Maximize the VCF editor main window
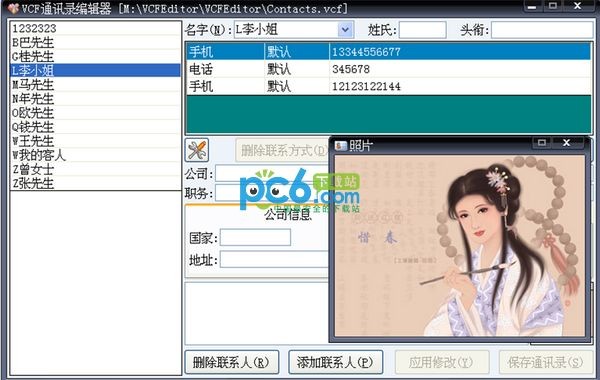Screen dimensions: 600x380 pyautogui.click(x=553, y=6)
